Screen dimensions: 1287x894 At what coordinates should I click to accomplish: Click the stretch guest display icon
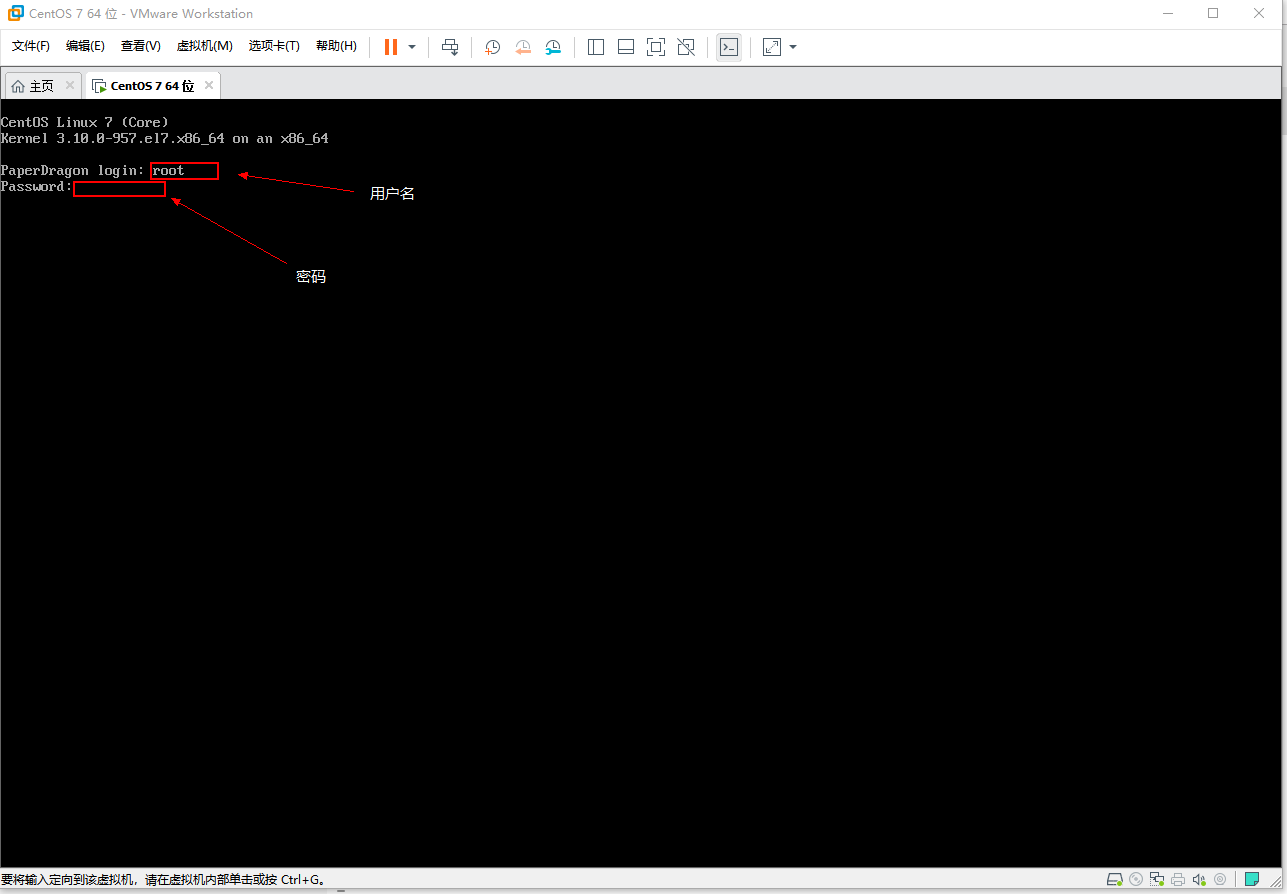click(x=772, y=47)
